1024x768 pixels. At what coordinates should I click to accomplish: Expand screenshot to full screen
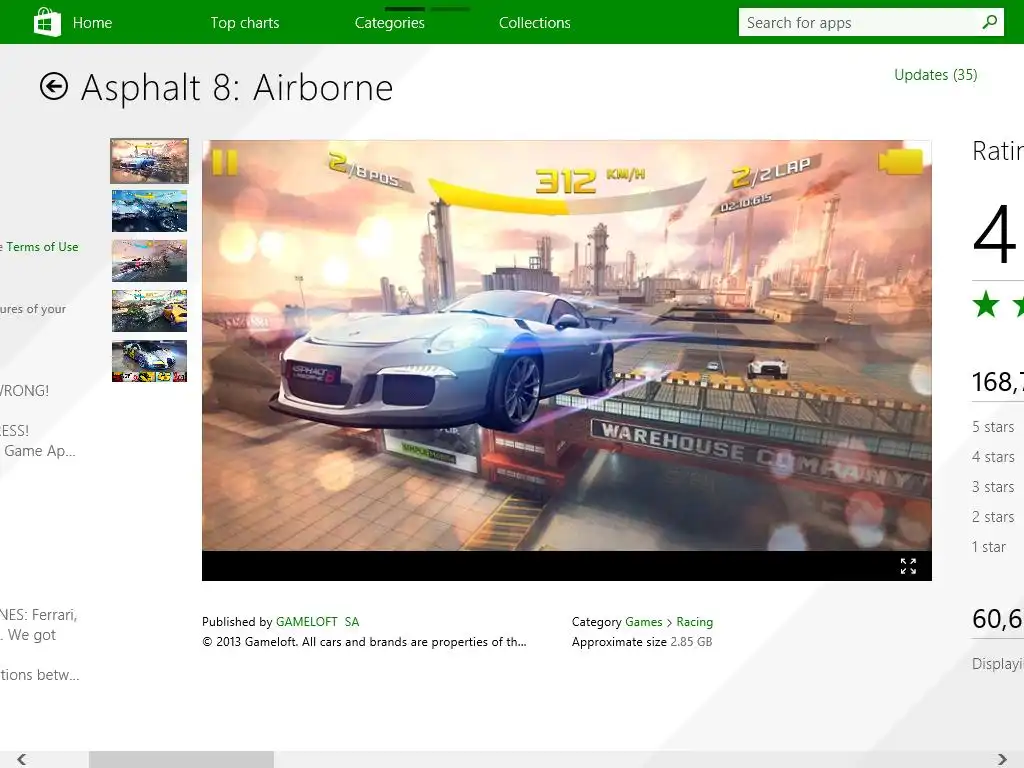[x=908, y=566]
